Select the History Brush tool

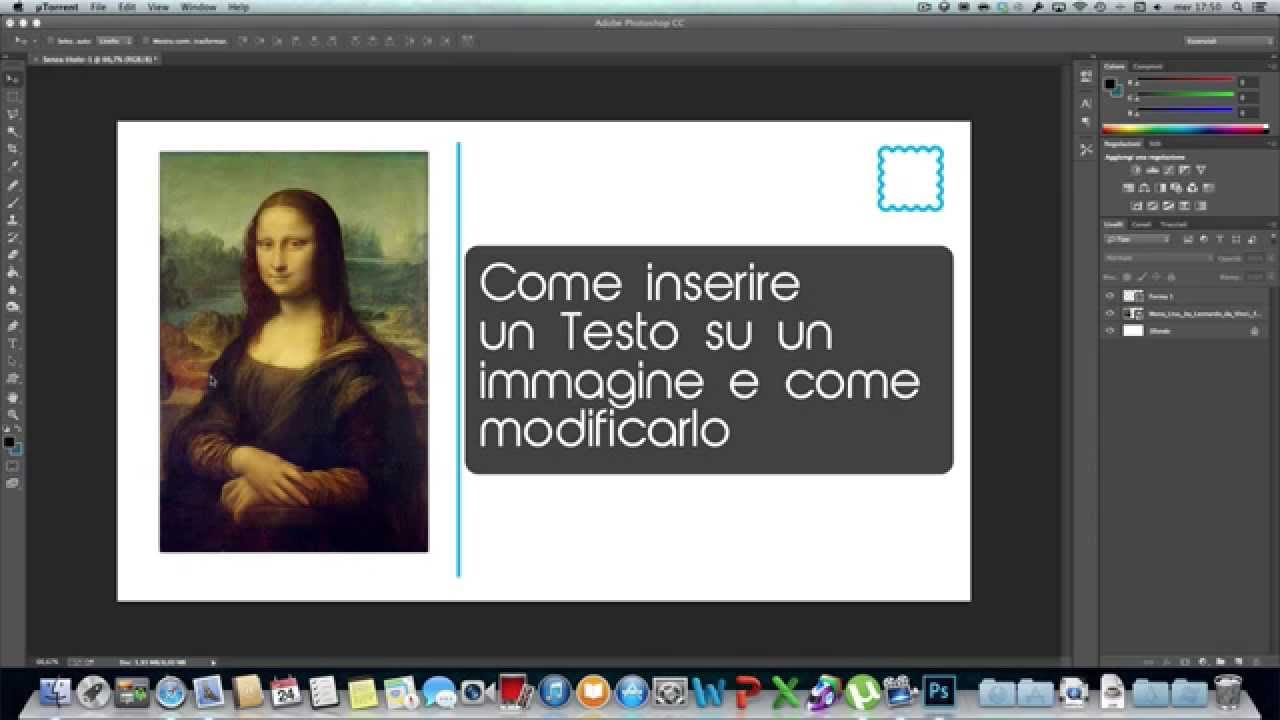pos(13,237)
